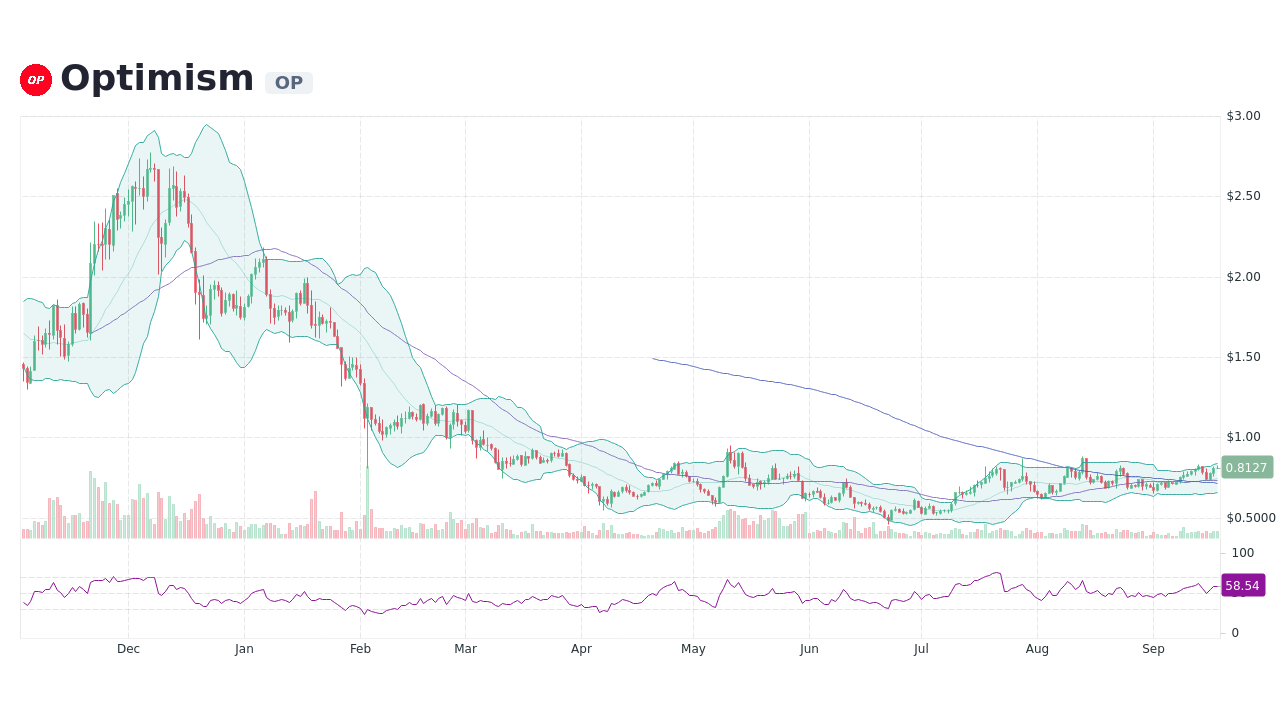Viewport: 1280px width, 720px height.
Task: Select the Optimism title heading
Action: (157, 77)
